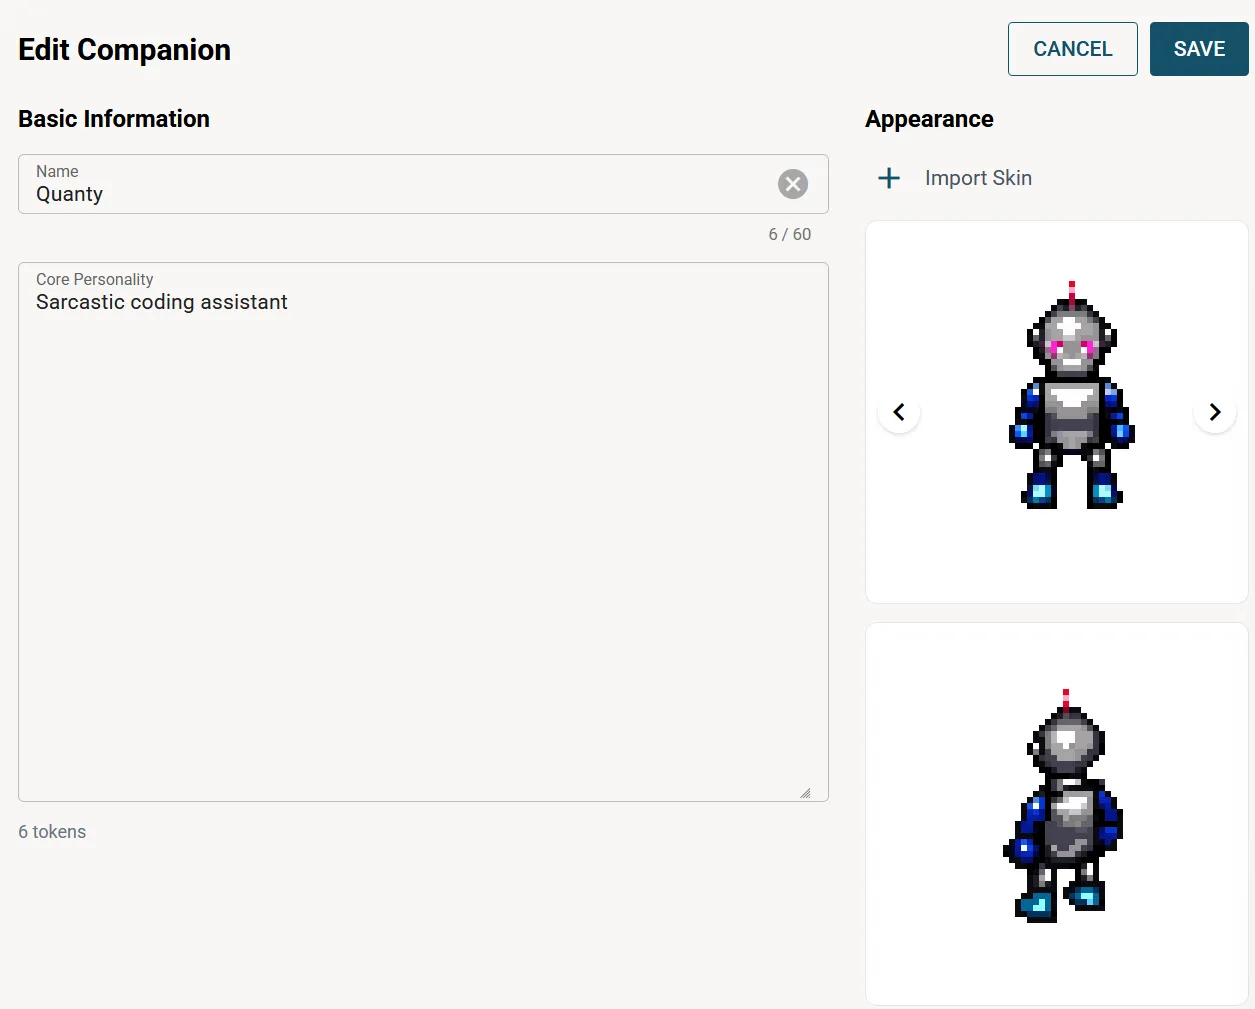Click the Basic Information section heading

tap(114, 119)
